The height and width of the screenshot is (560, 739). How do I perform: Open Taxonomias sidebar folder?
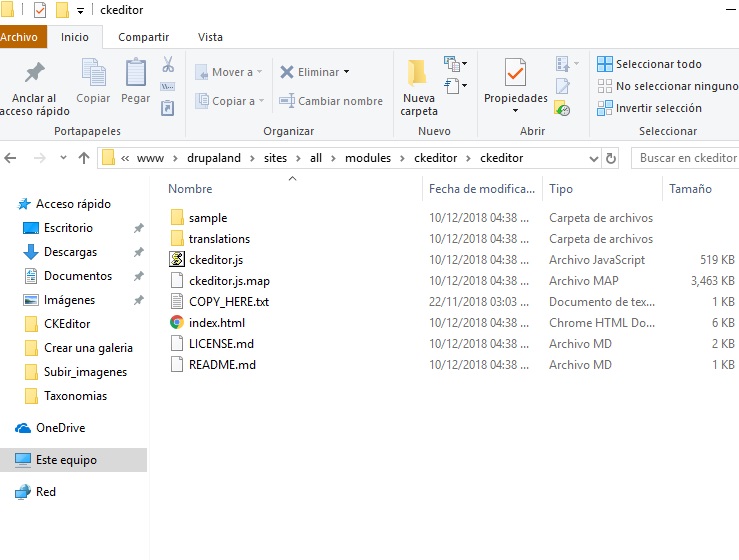click(x=75, y=396)
